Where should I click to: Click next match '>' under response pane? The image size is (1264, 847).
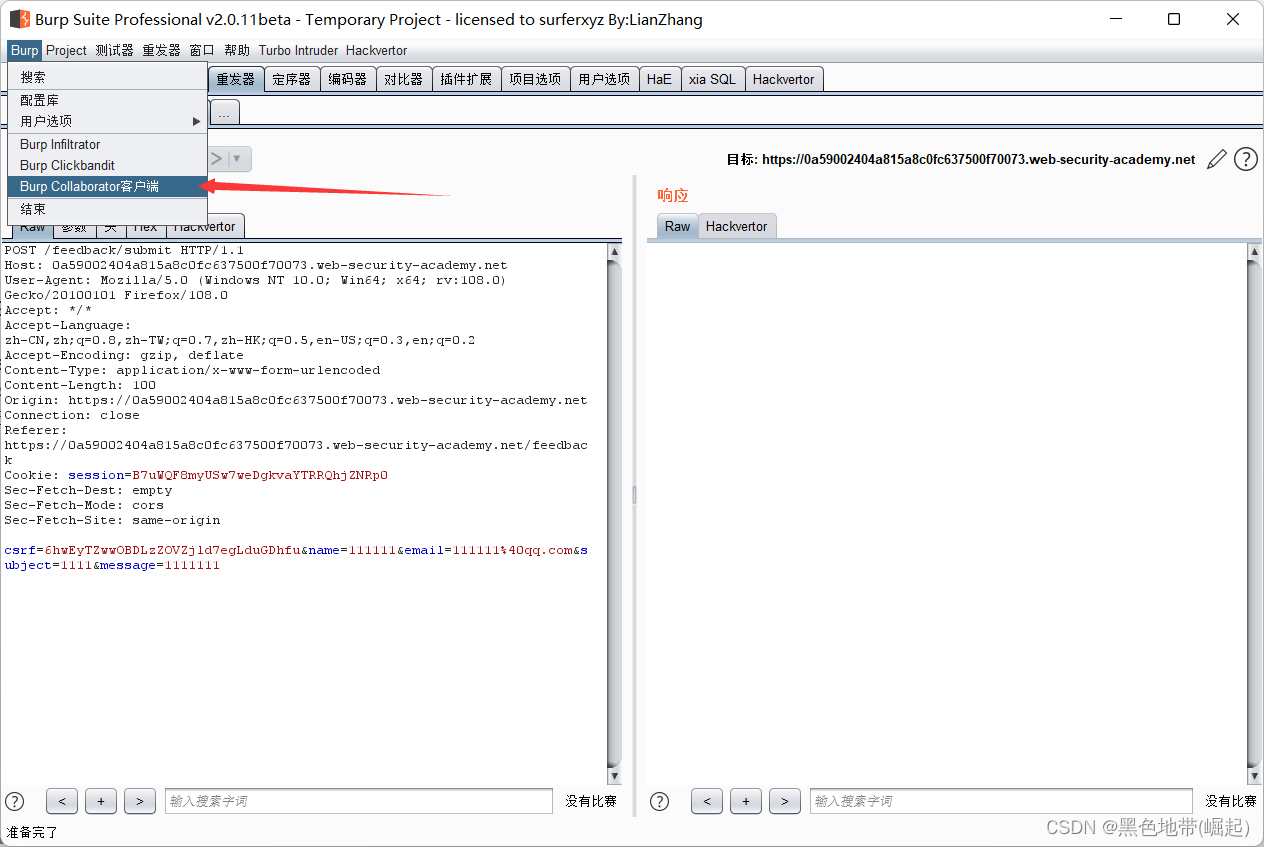point(785,801)
